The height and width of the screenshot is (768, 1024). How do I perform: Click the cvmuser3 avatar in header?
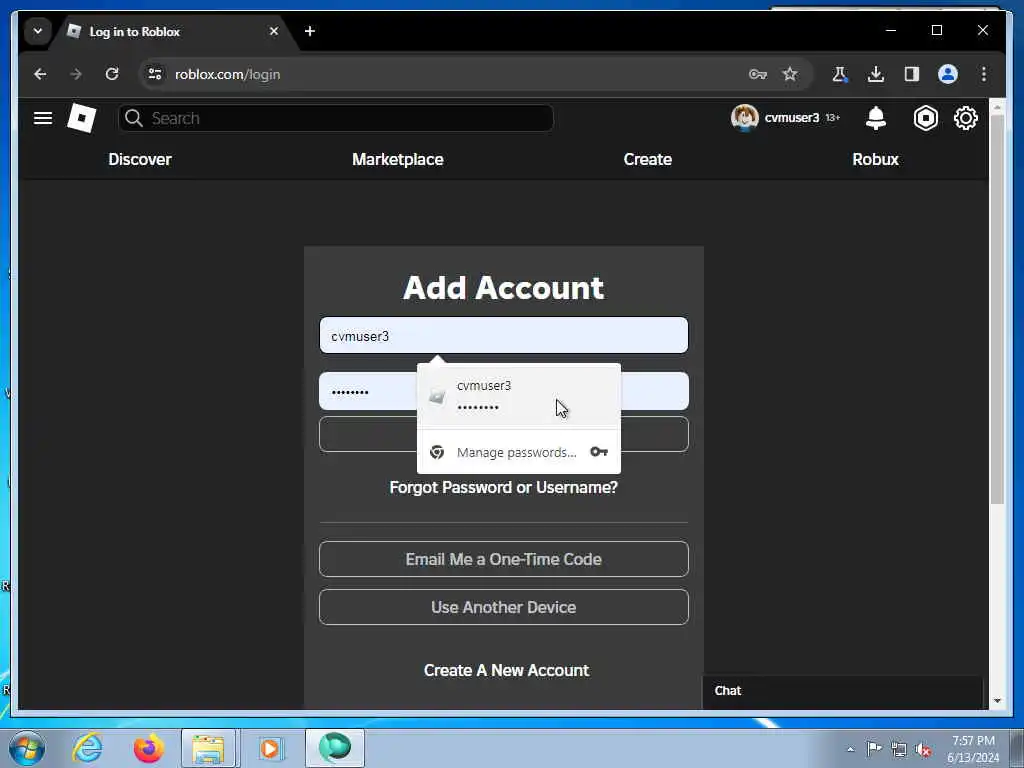tap(744, 118)
